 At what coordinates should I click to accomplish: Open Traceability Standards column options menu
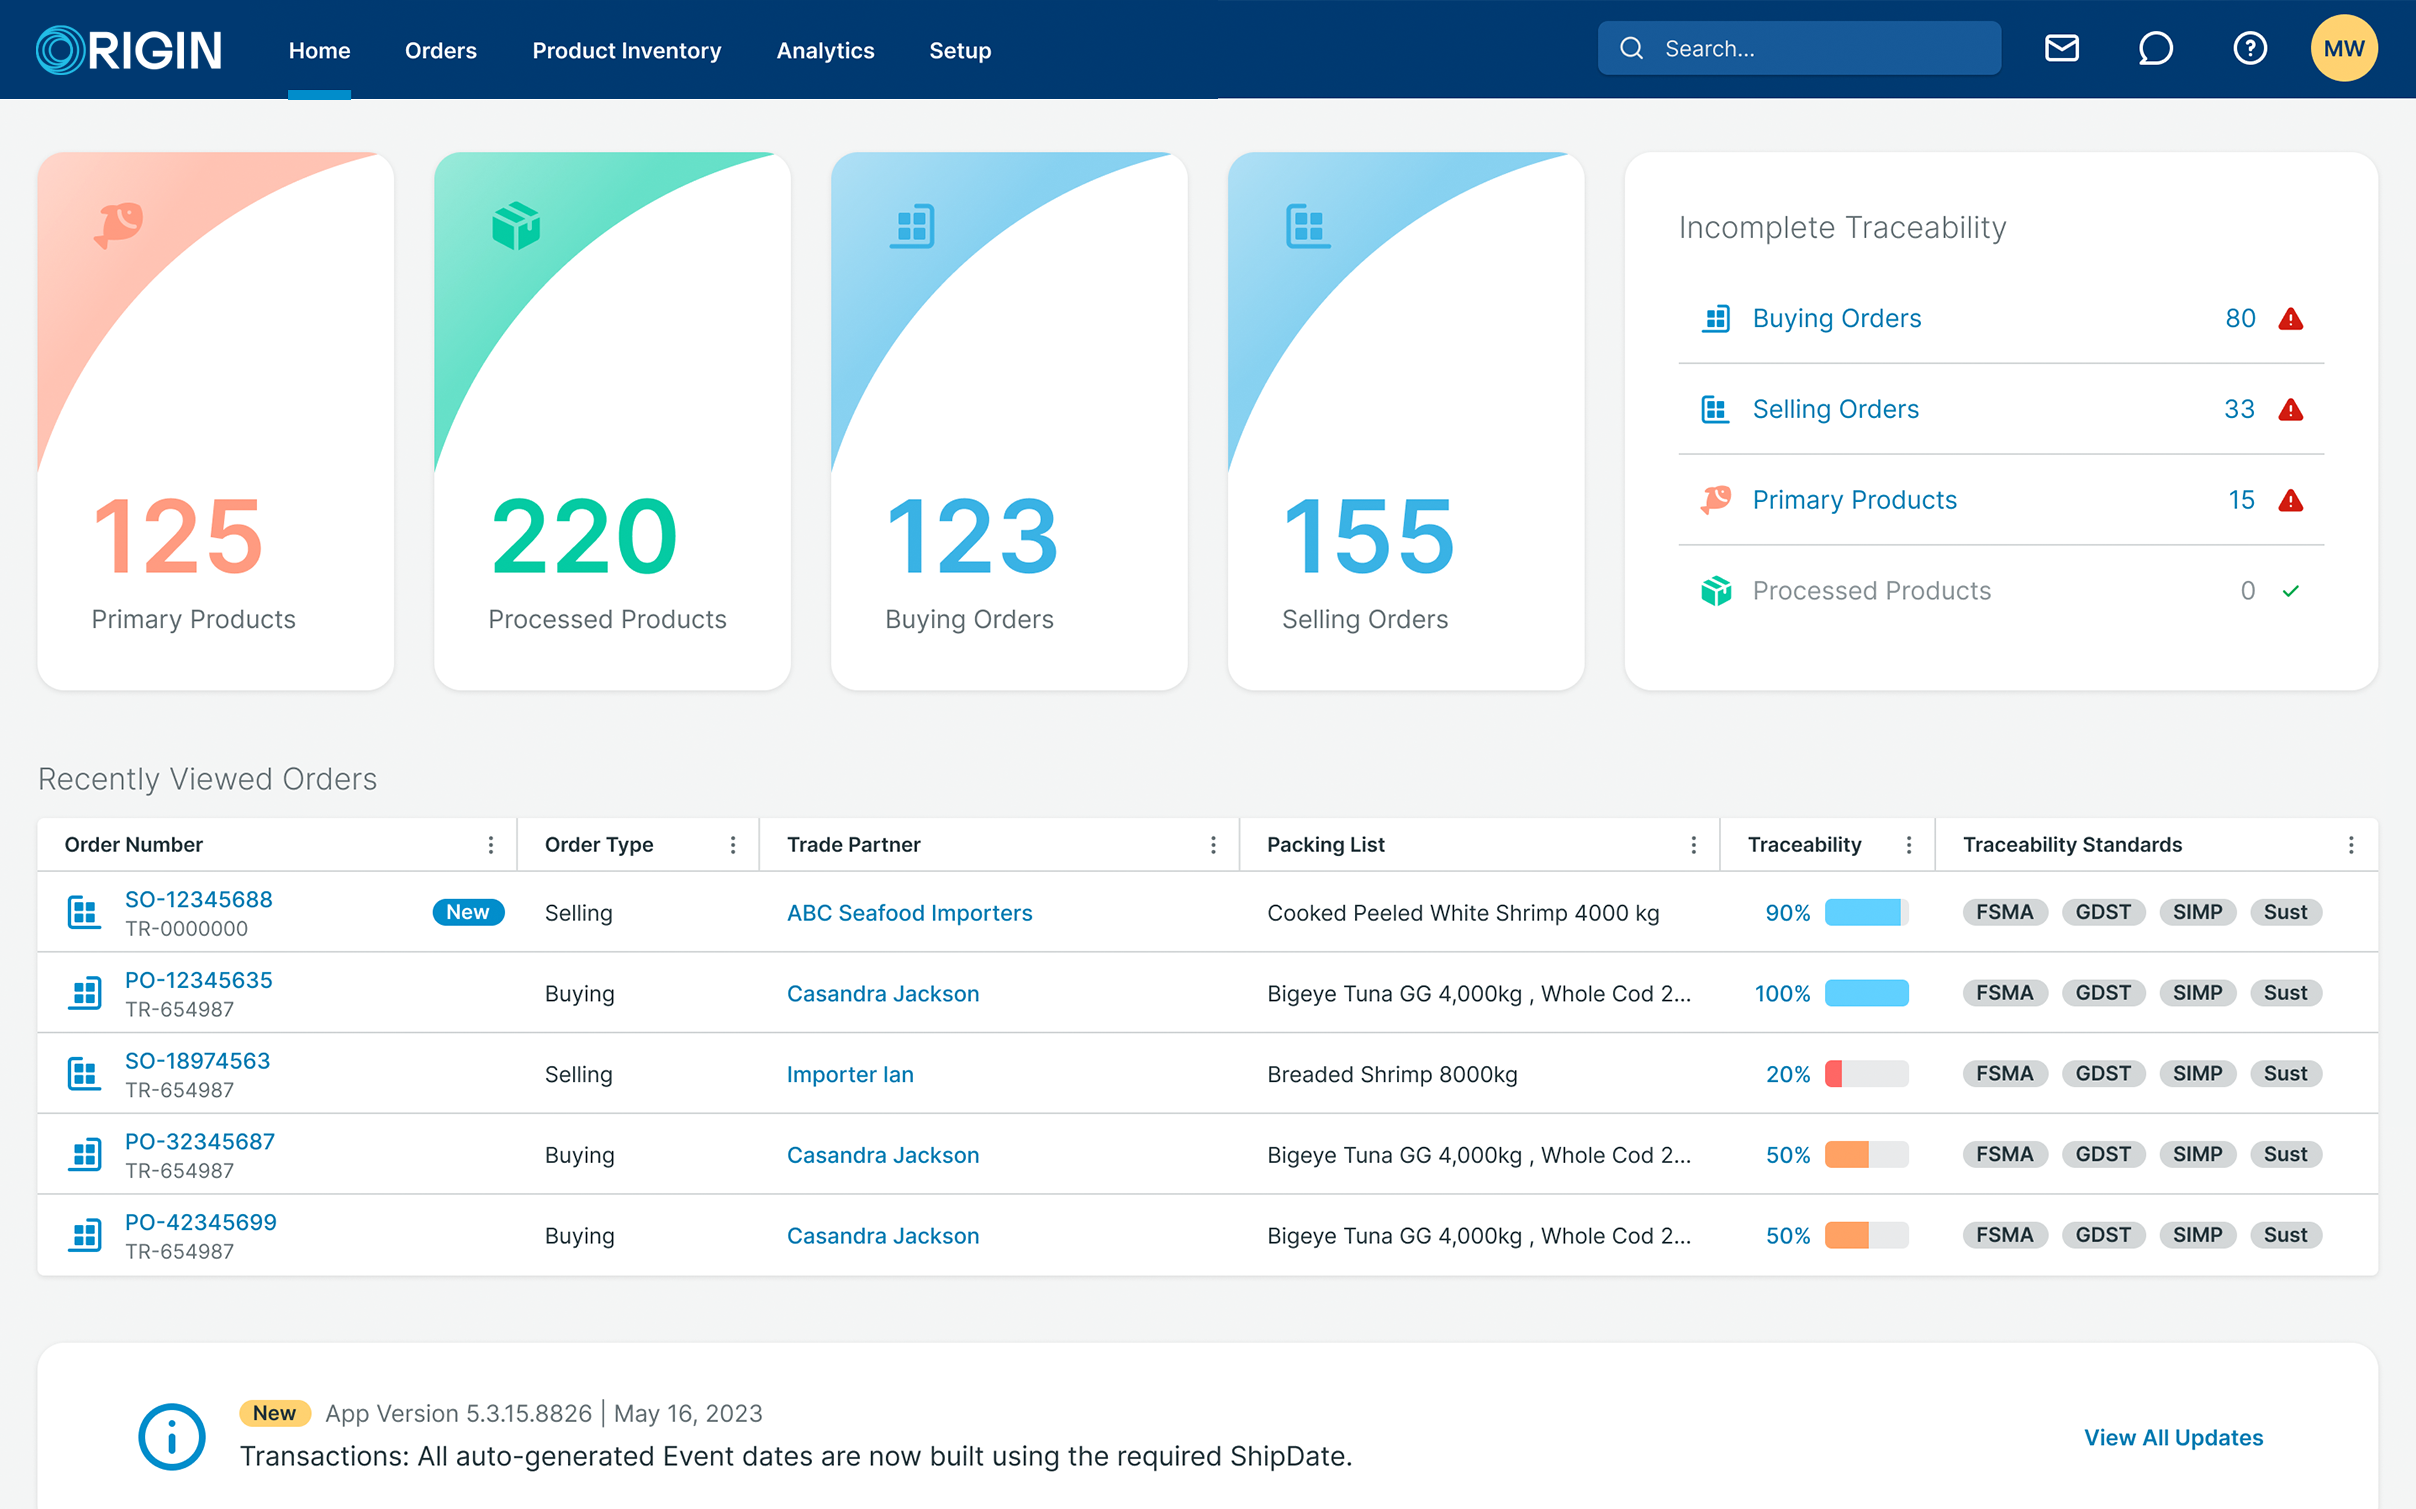[x=2350, y=845]
